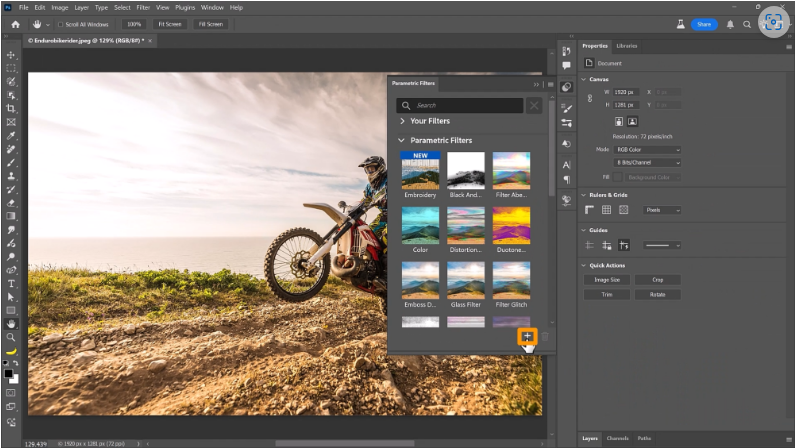Set canvas to portrait orientation

(x=619, y=122)
